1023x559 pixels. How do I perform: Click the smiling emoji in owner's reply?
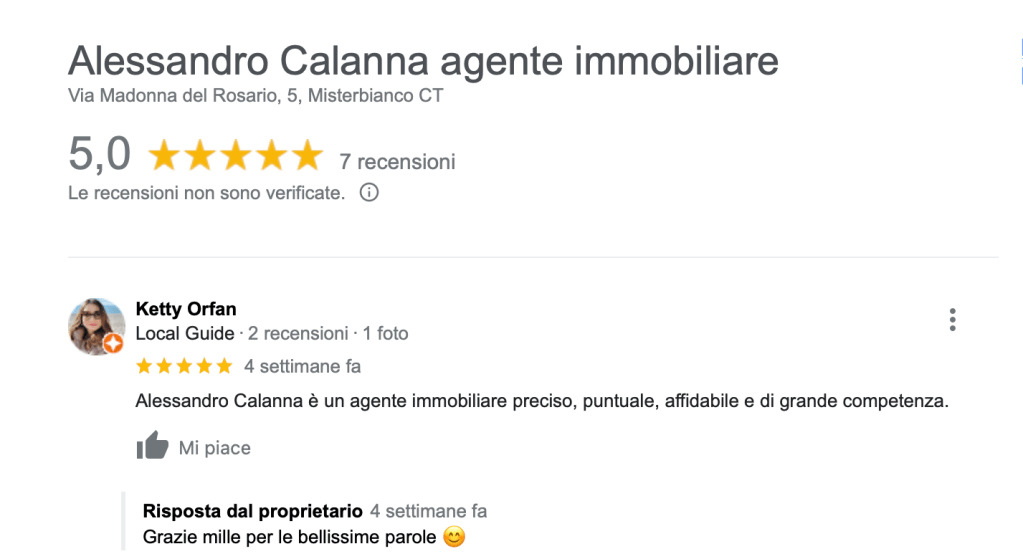tap(454, 538)
